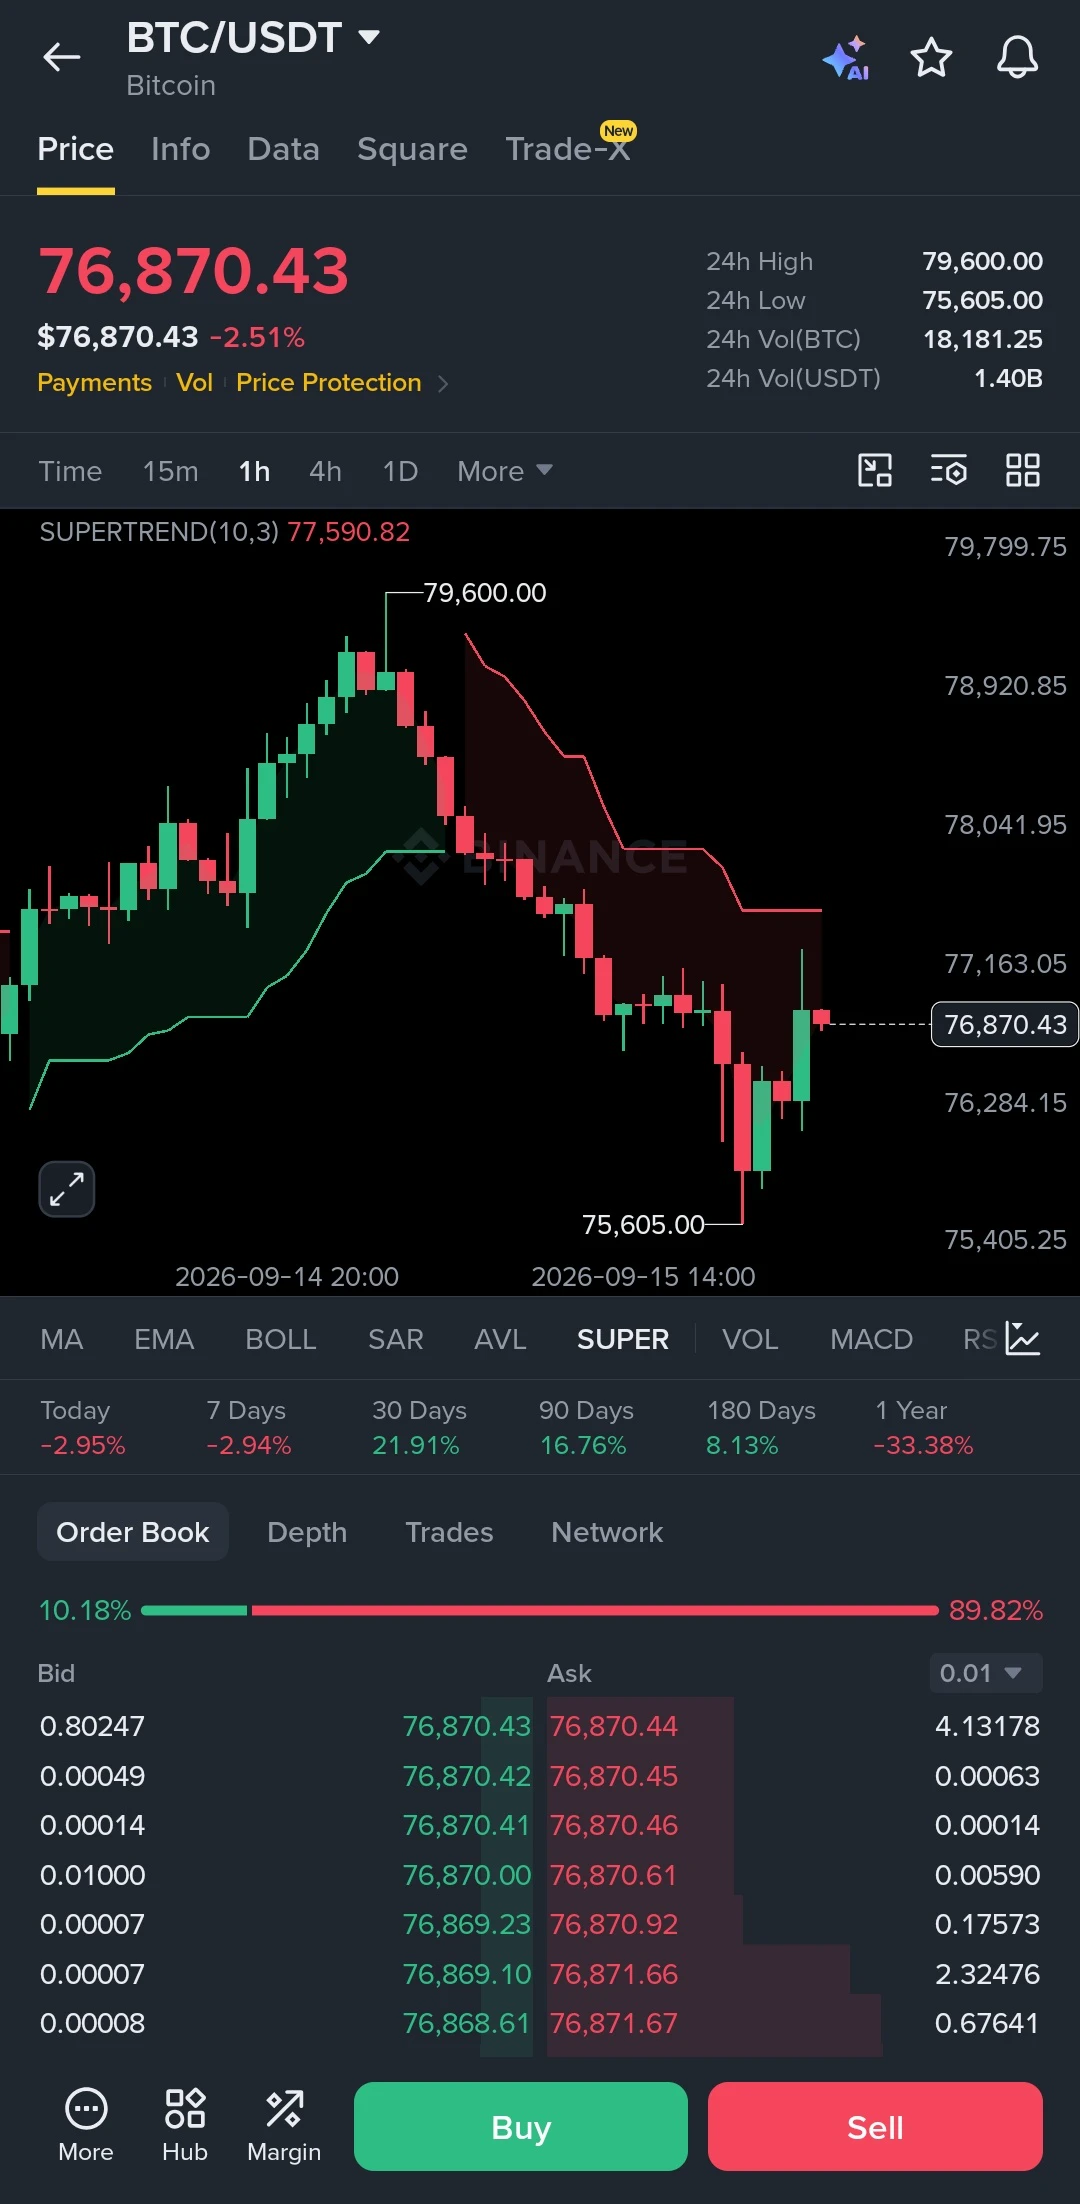Toggle the MACD sub-indicator

(871, 1339)
